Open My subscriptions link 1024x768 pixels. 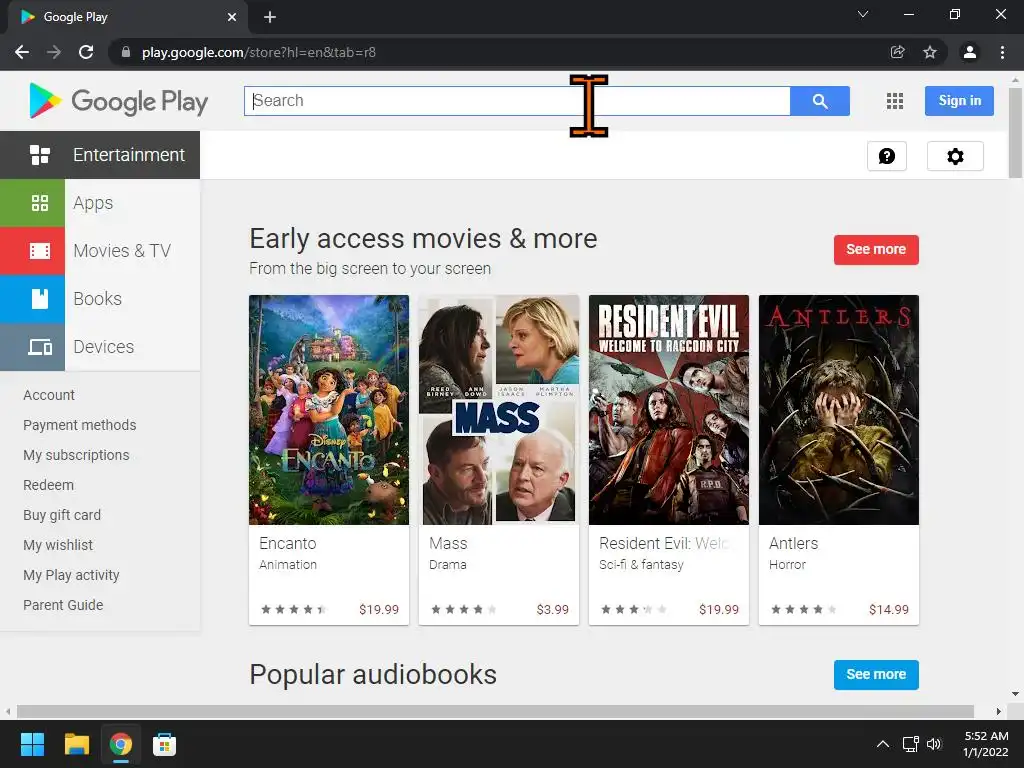tap(76, 455)
